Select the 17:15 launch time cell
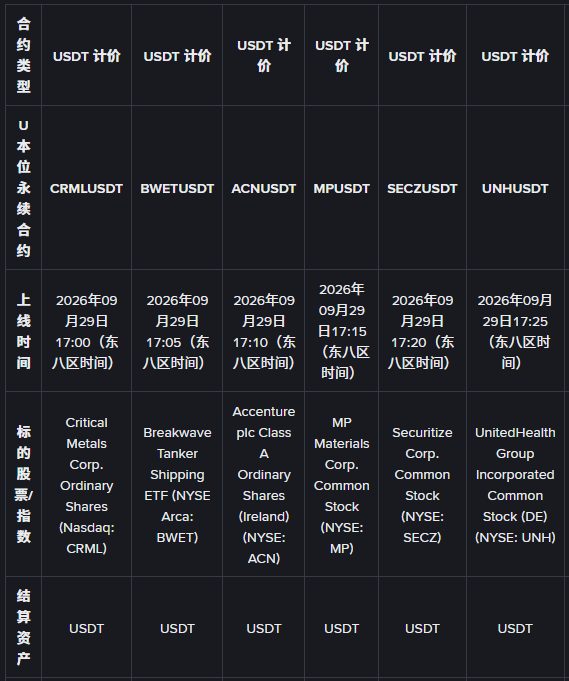The width and height of the screenshot is (569, 681). 342,331
